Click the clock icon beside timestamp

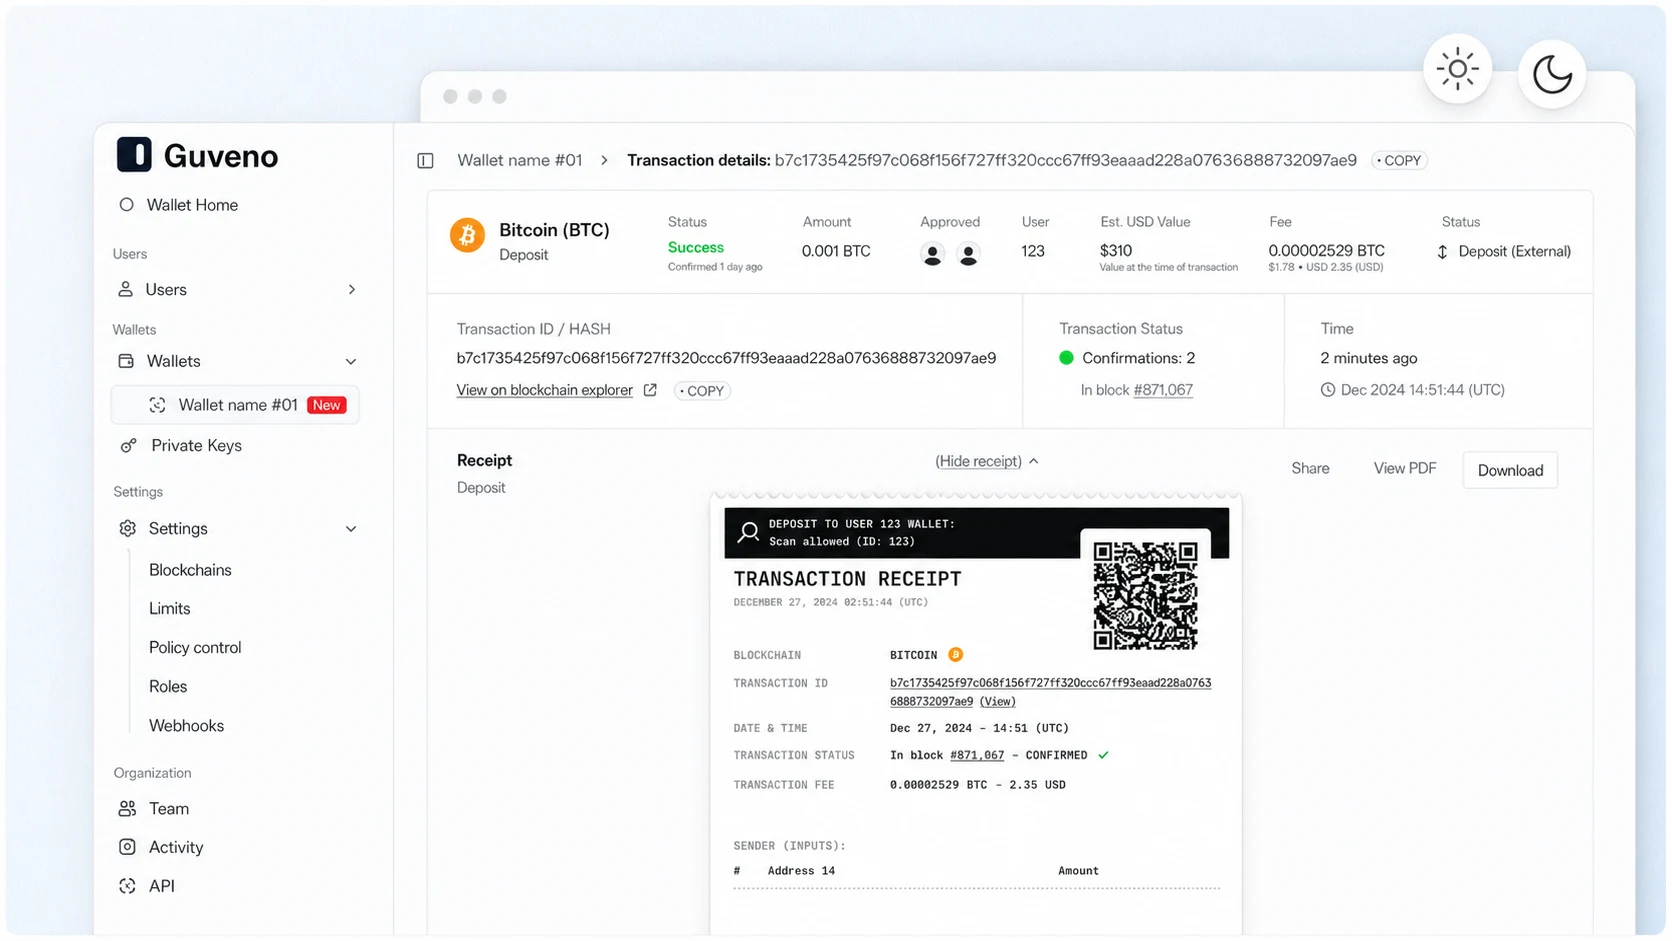click(1327, 390)
